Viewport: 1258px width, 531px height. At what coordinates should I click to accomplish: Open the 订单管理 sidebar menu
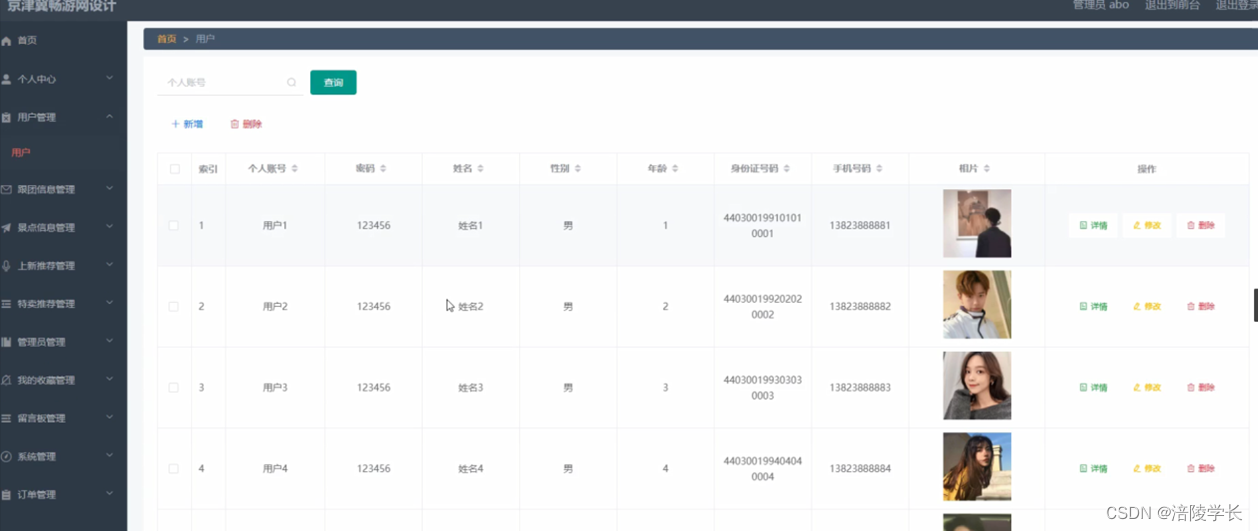[63, 495]
